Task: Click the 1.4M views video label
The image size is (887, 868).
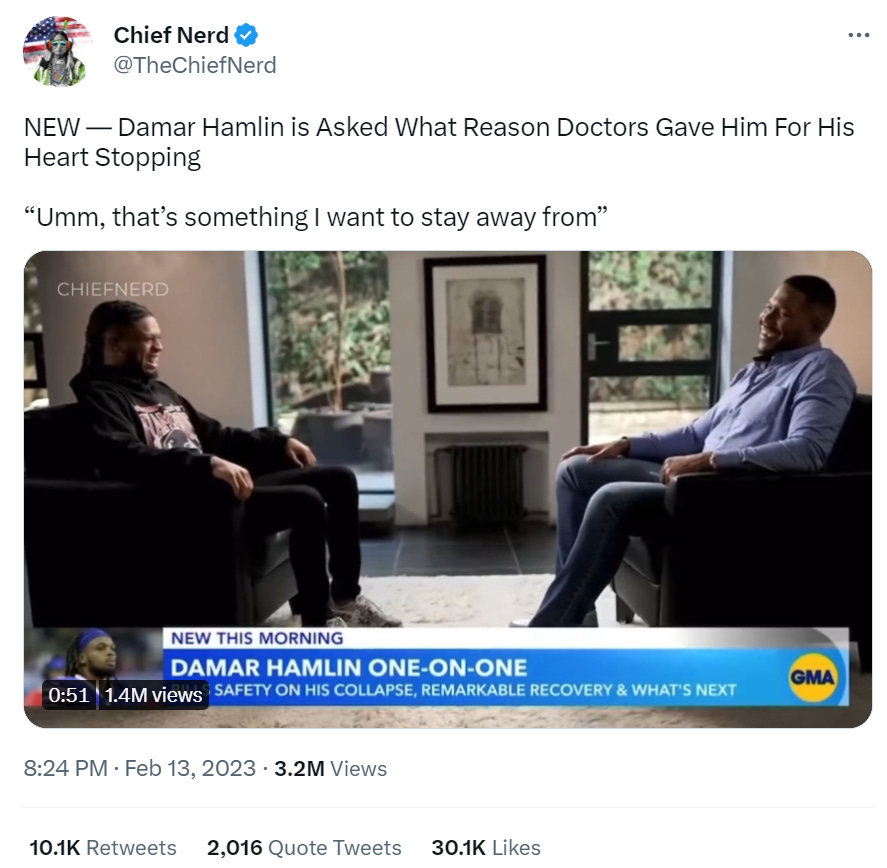Action: pyautogui.click(x=153, y=695)
